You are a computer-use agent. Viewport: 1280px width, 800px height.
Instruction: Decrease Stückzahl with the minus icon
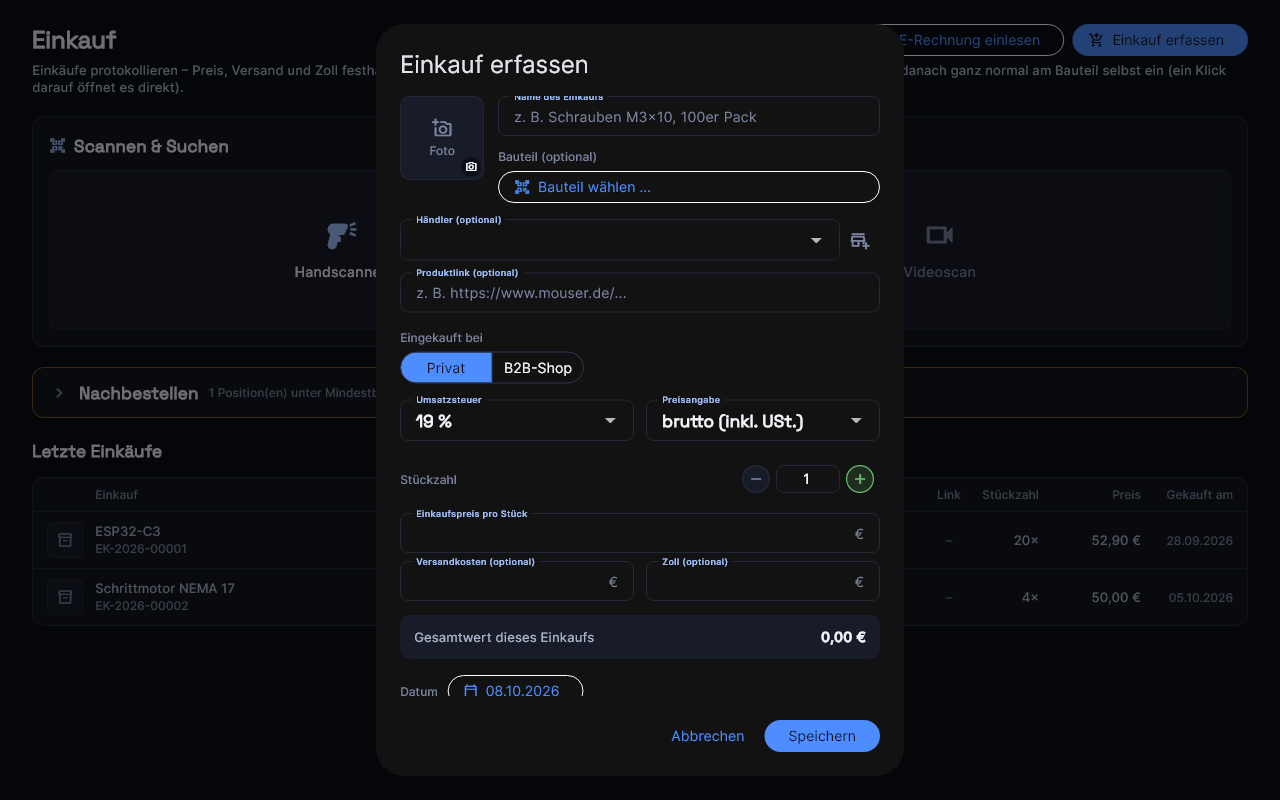(756, 479)
